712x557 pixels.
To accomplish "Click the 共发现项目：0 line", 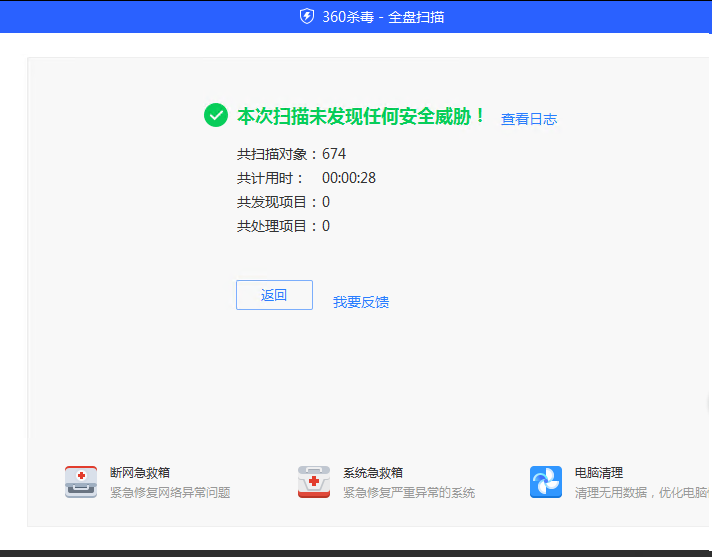I will (x=283, y=202).
